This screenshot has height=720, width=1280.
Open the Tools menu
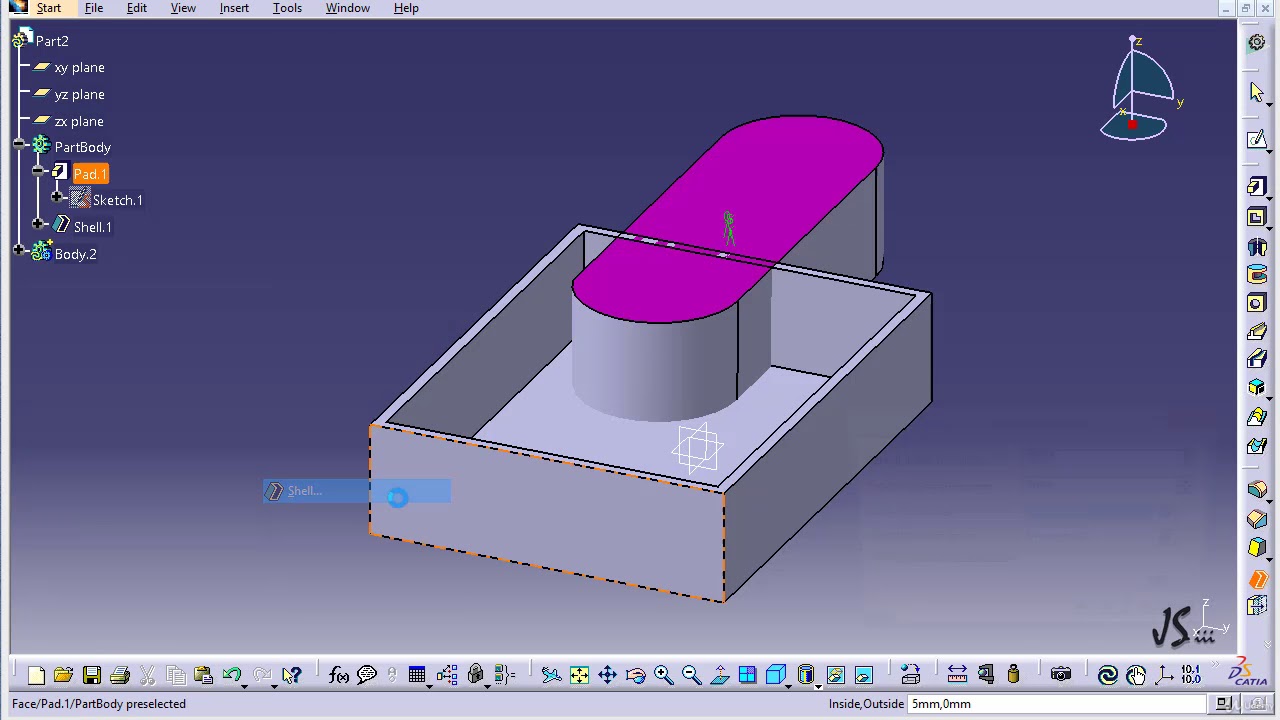pos(287,8)
